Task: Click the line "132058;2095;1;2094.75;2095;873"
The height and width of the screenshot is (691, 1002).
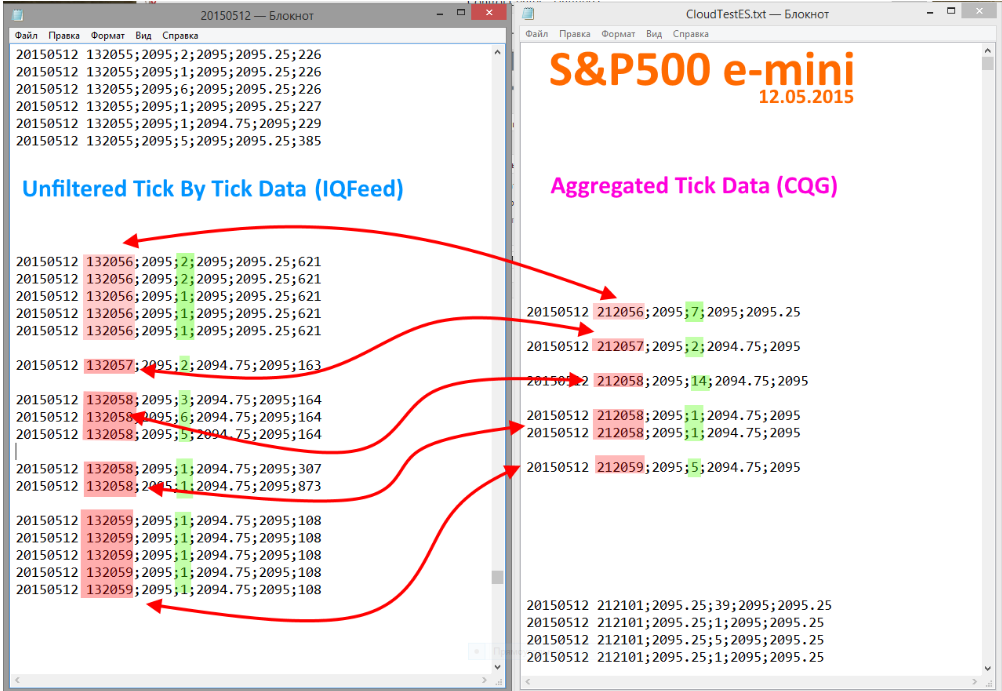Action: pos(169,486)
